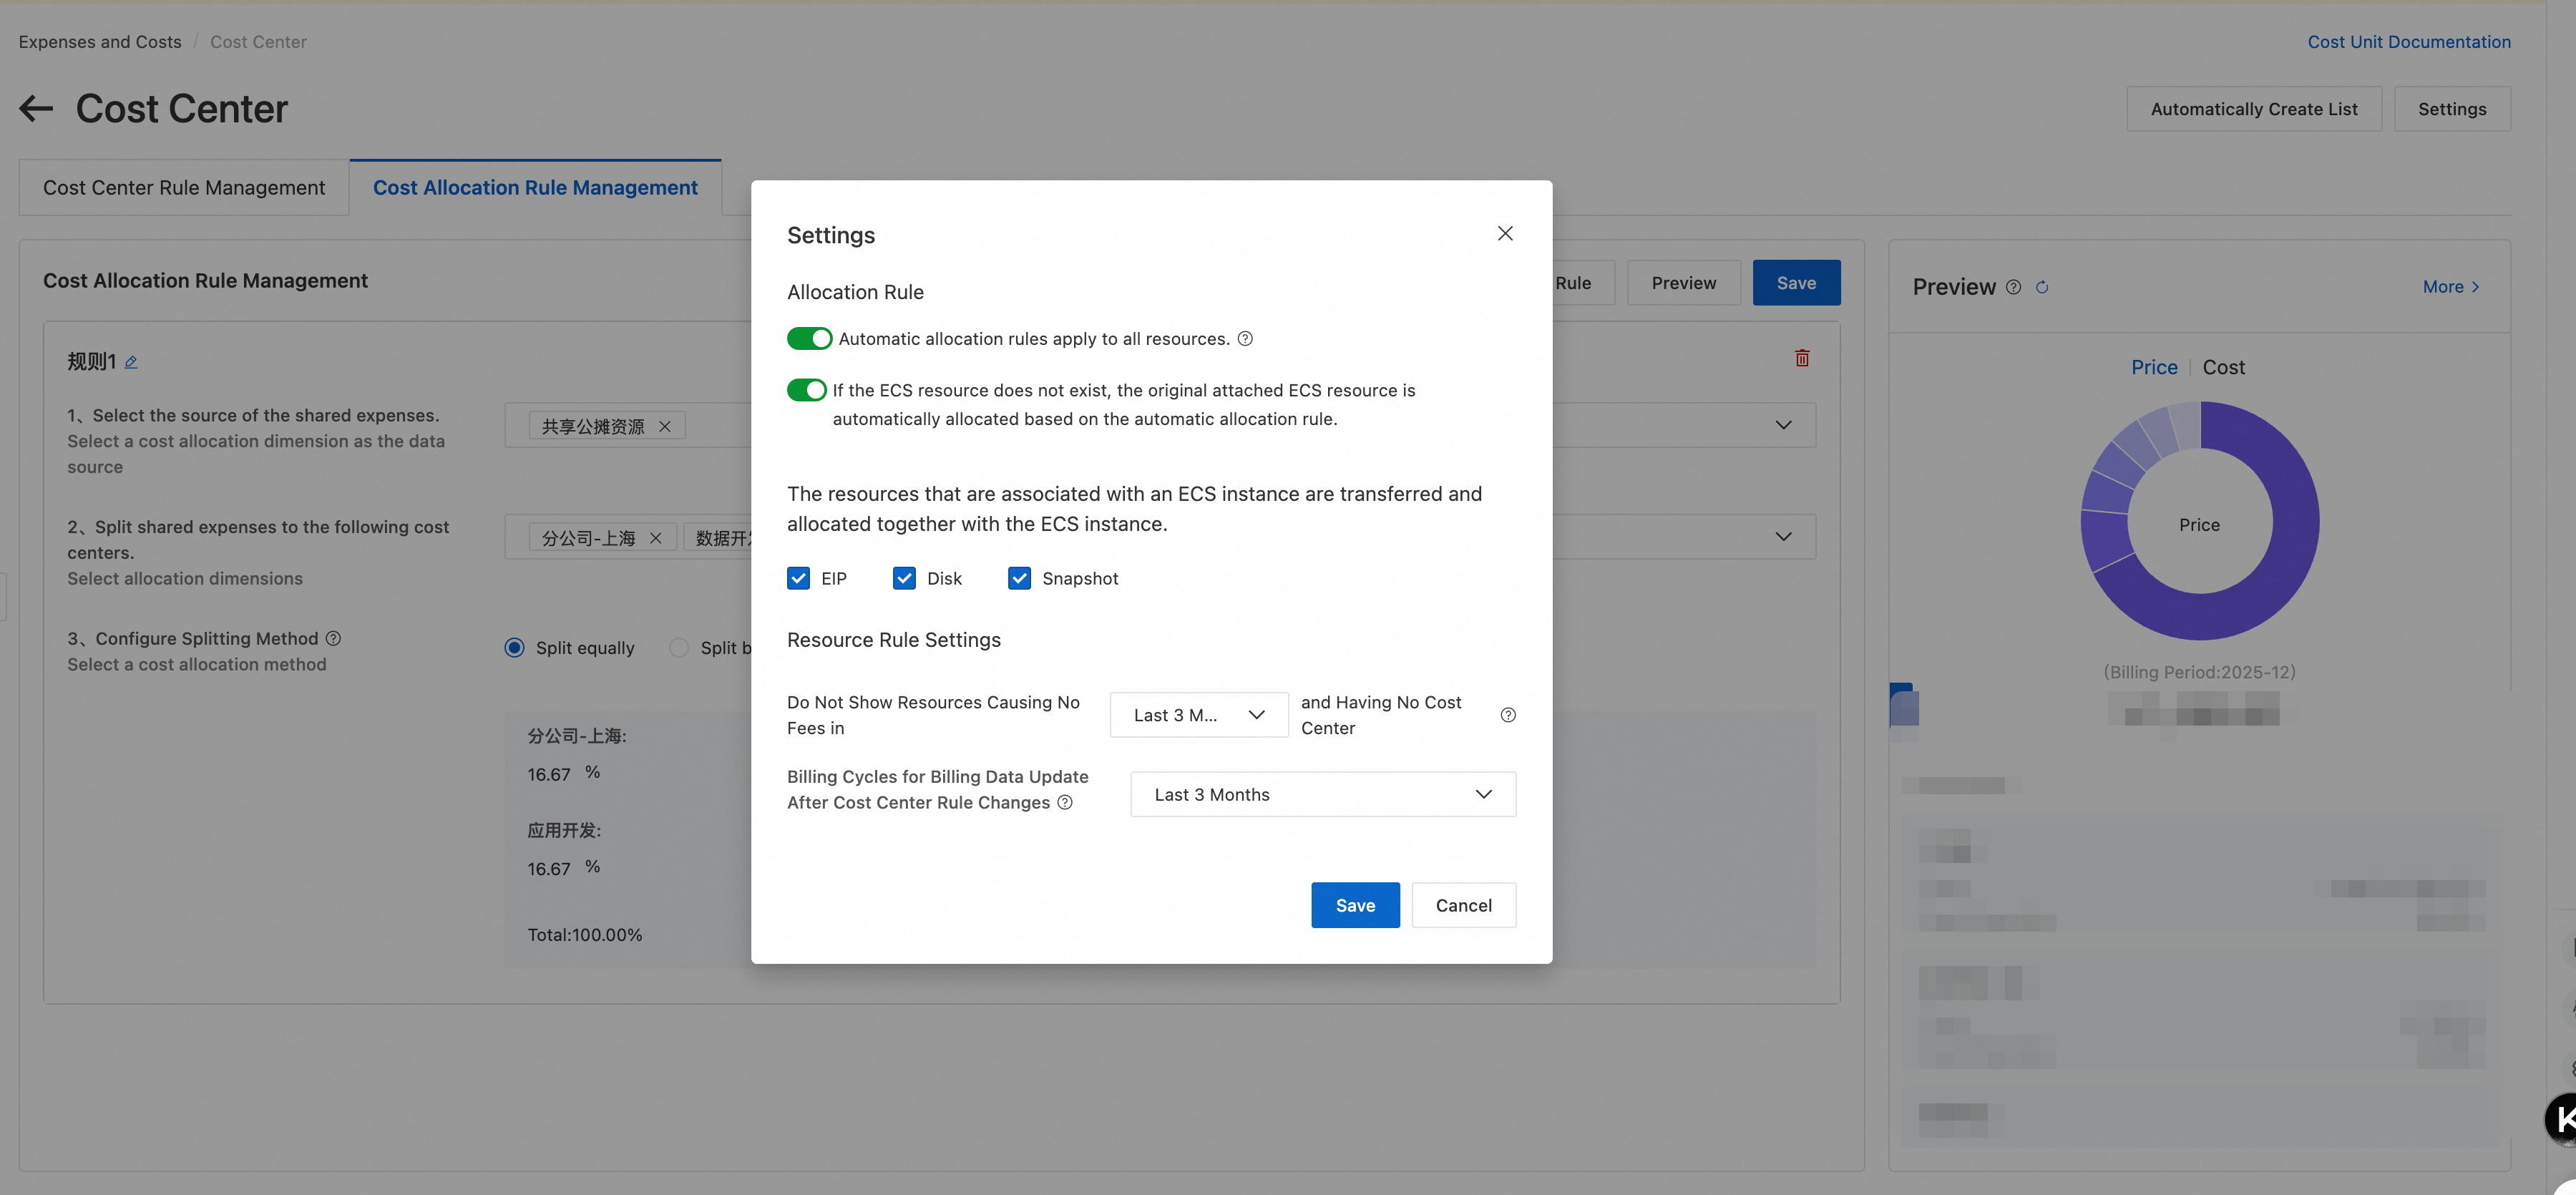
Task: Expand the shared expenses source dropdown arrow
Action: point(1783,426)
